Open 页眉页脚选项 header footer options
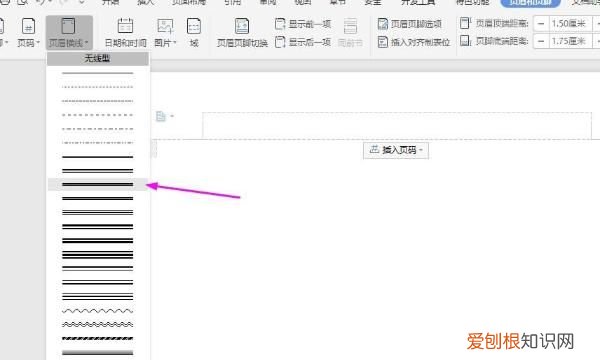Viewport: 600px width, 360px height. 409,24
